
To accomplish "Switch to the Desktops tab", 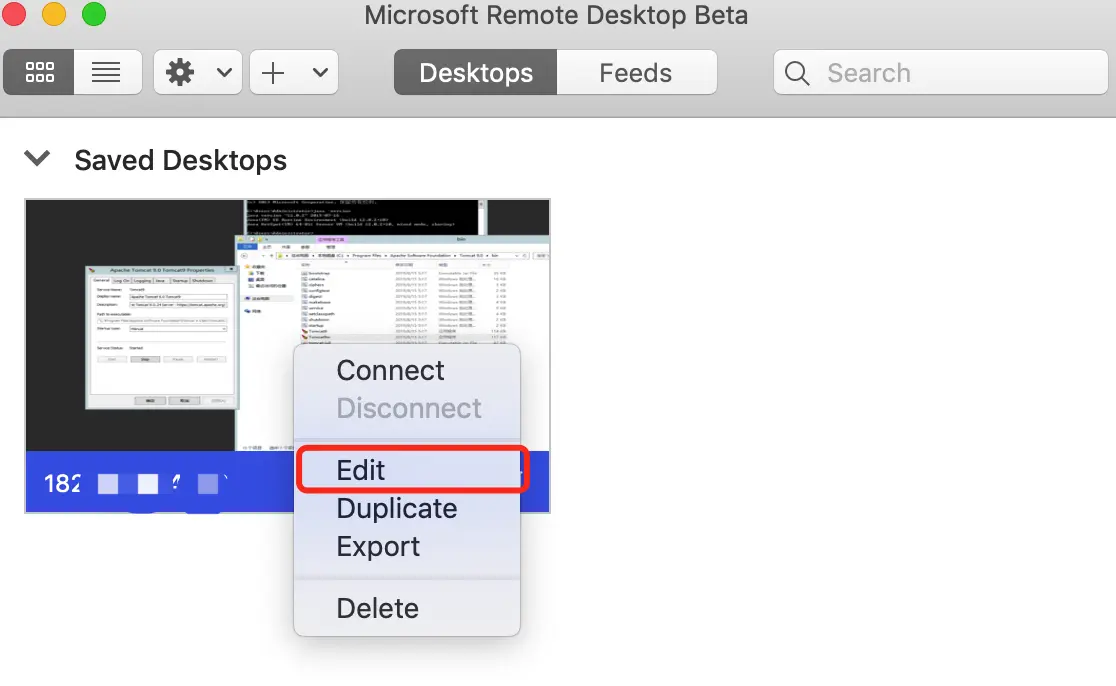I will click(x=475, y=72).
